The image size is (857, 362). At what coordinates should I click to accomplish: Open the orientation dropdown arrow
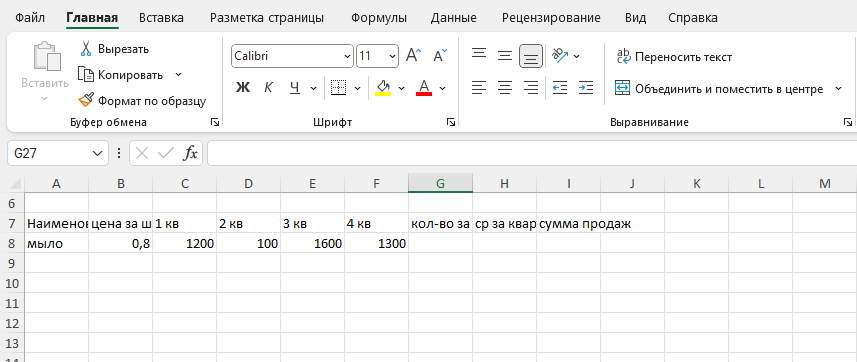point(577,56)
